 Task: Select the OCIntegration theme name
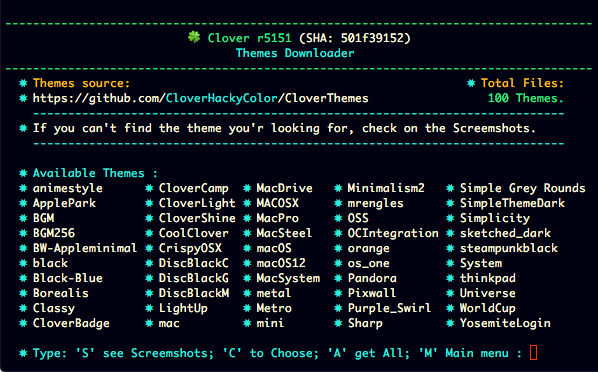393,233
